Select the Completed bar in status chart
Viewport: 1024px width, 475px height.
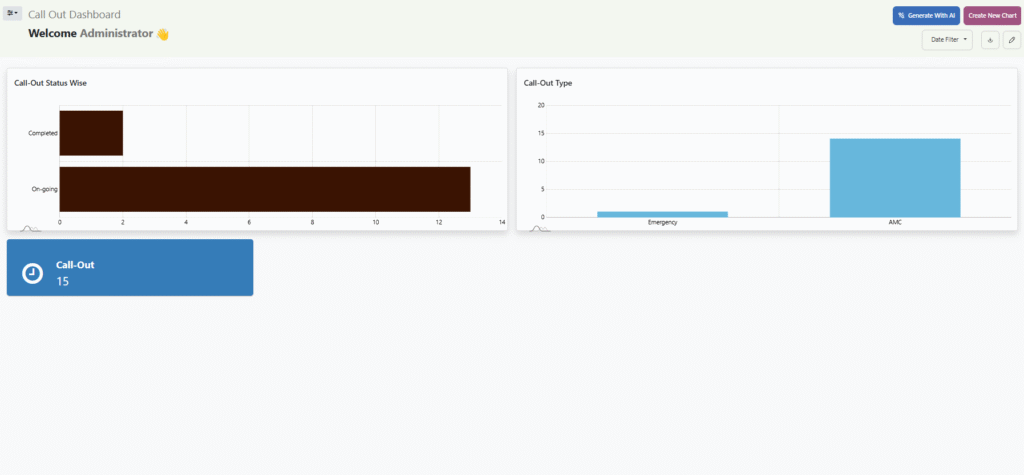tap(91, 133)
